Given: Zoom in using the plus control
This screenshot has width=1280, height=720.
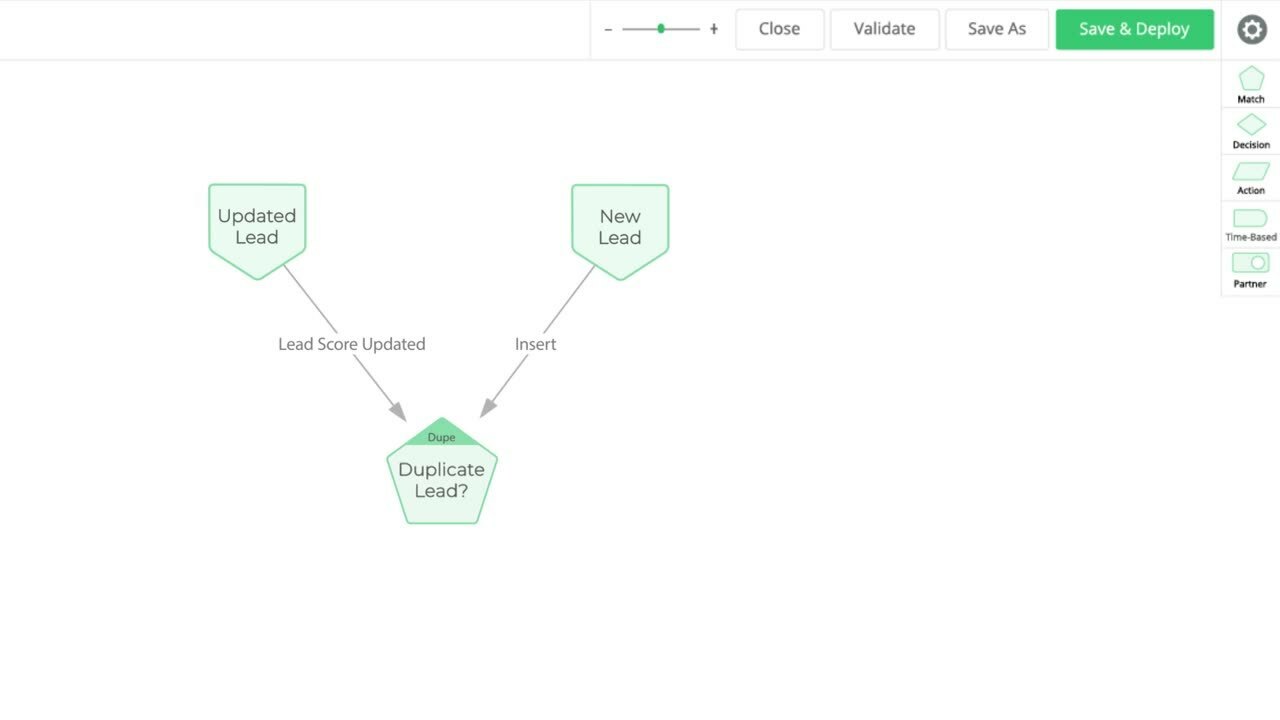Looking at the screenshot, I should point(713,29).
